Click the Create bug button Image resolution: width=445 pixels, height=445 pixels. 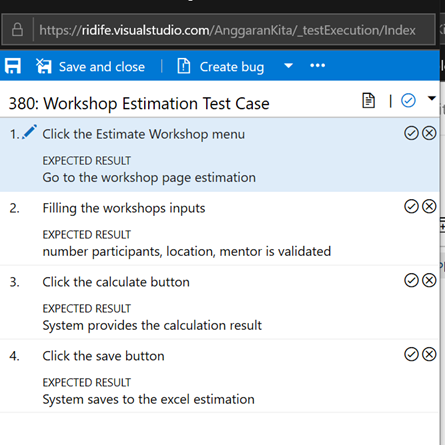click(x=220, y=66)
